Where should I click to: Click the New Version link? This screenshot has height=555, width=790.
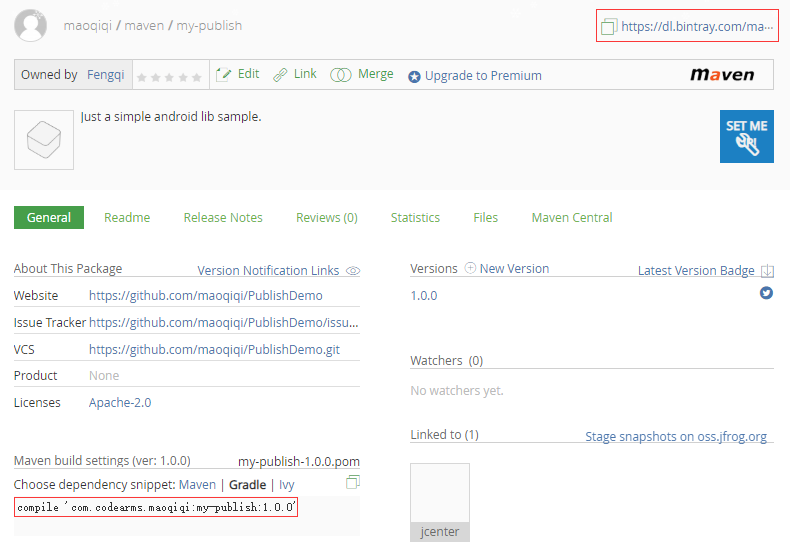tap(514, 268)
